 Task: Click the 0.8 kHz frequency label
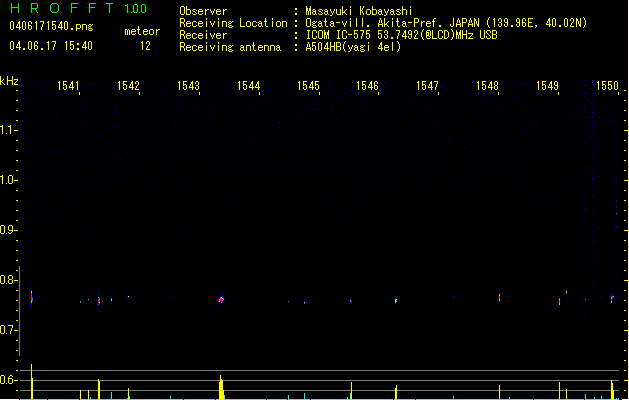click(x=8, y=280)
